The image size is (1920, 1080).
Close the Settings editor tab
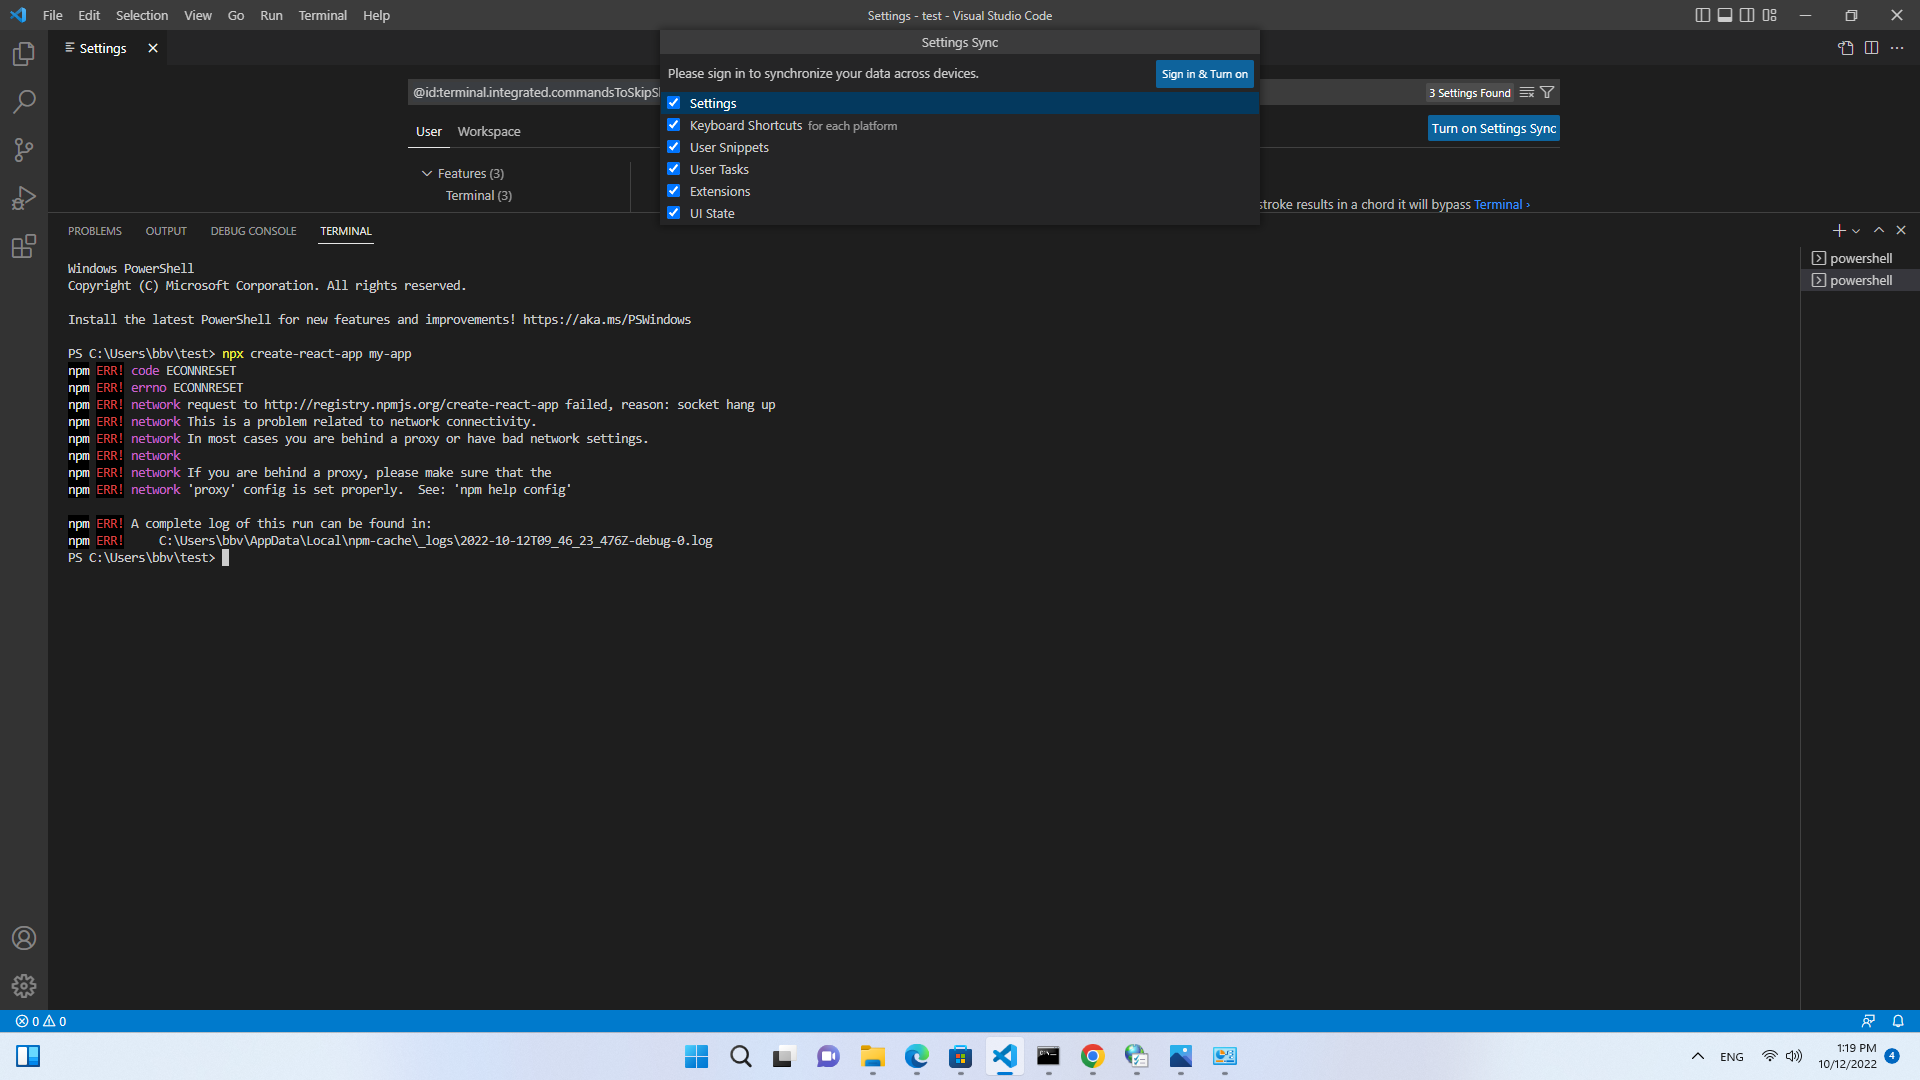pos(153,48)
